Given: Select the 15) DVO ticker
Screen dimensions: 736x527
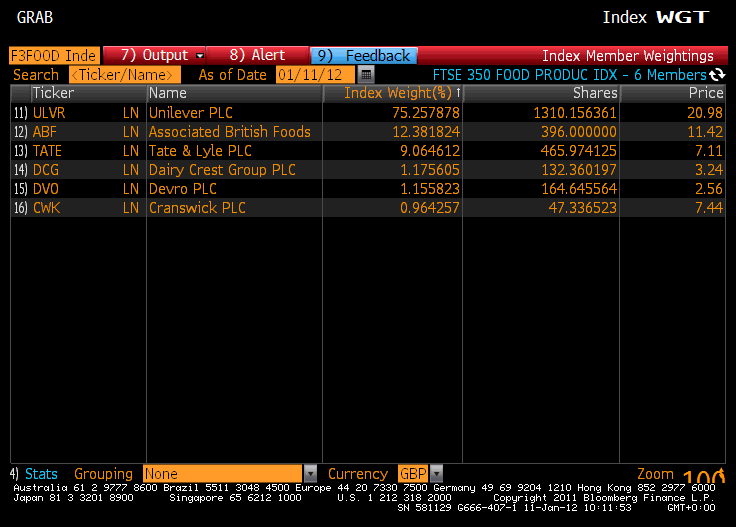Looking at the screenshot, I should coord(46,189).
